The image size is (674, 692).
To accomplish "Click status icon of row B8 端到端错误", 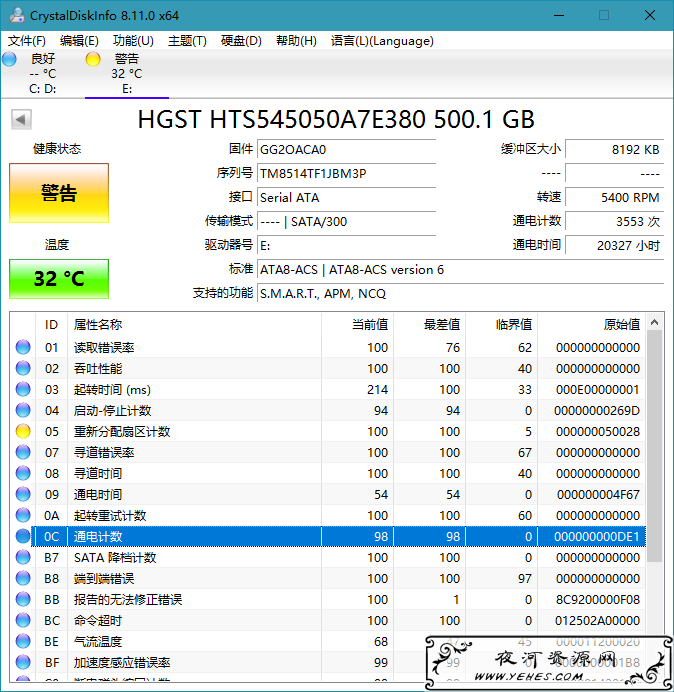I will click(23, 578).
